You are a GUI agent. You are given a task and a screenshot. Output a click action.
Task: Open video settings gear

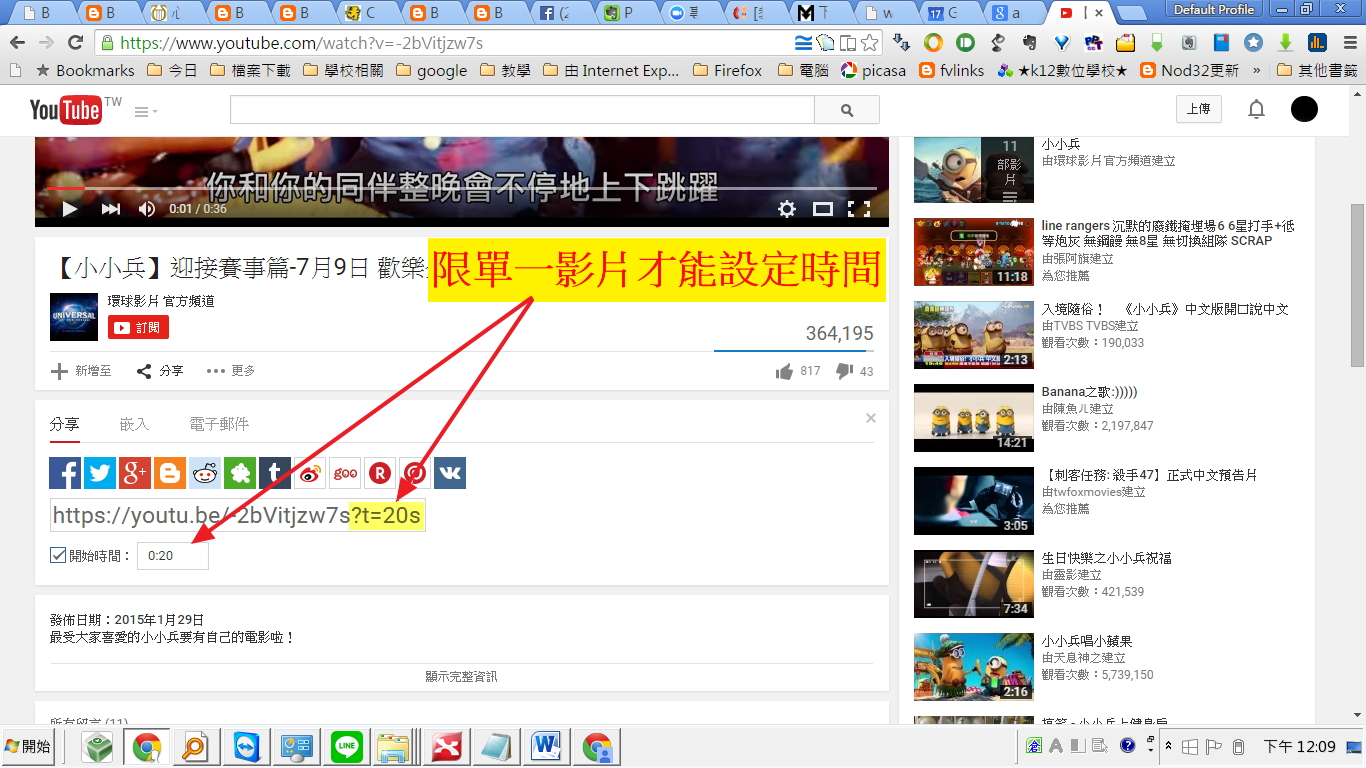pos(787,208)
